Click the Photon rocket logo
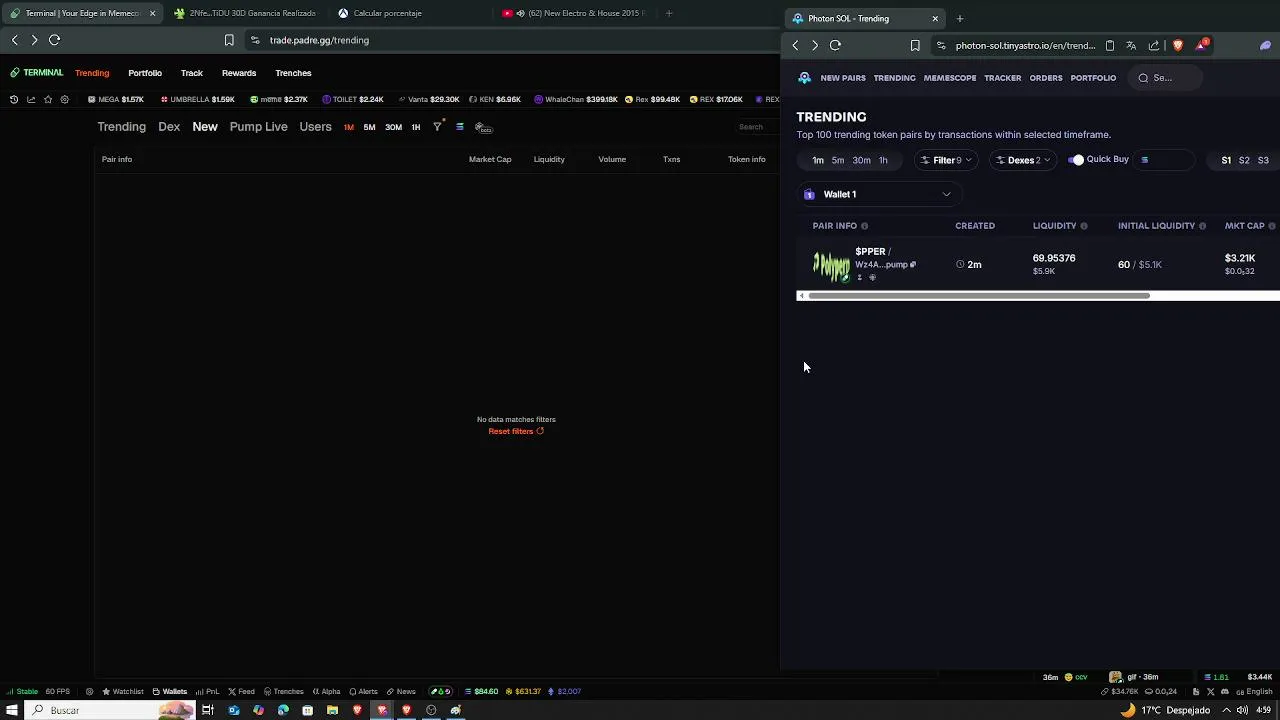The width and height of the screenshot is (1280, 720). click(805, 78)
